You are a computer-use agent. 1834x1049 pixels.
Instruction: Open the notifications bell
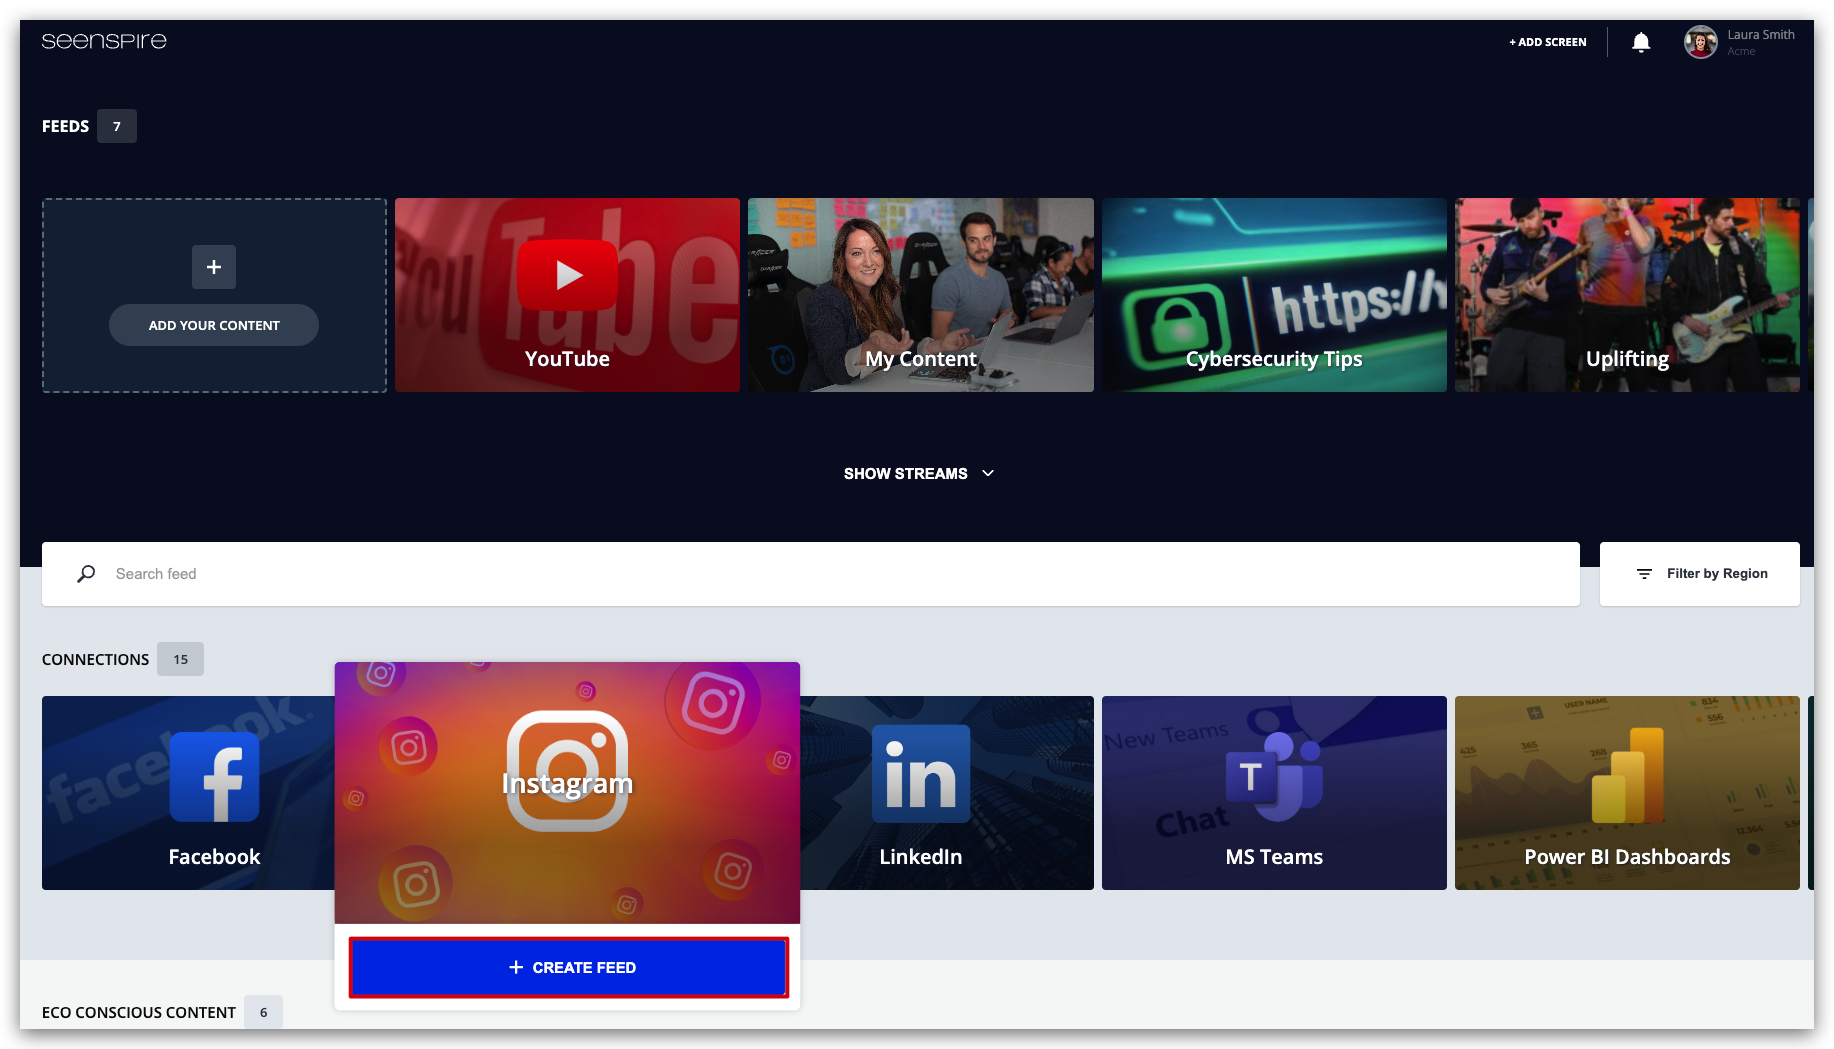point(1641,42)
